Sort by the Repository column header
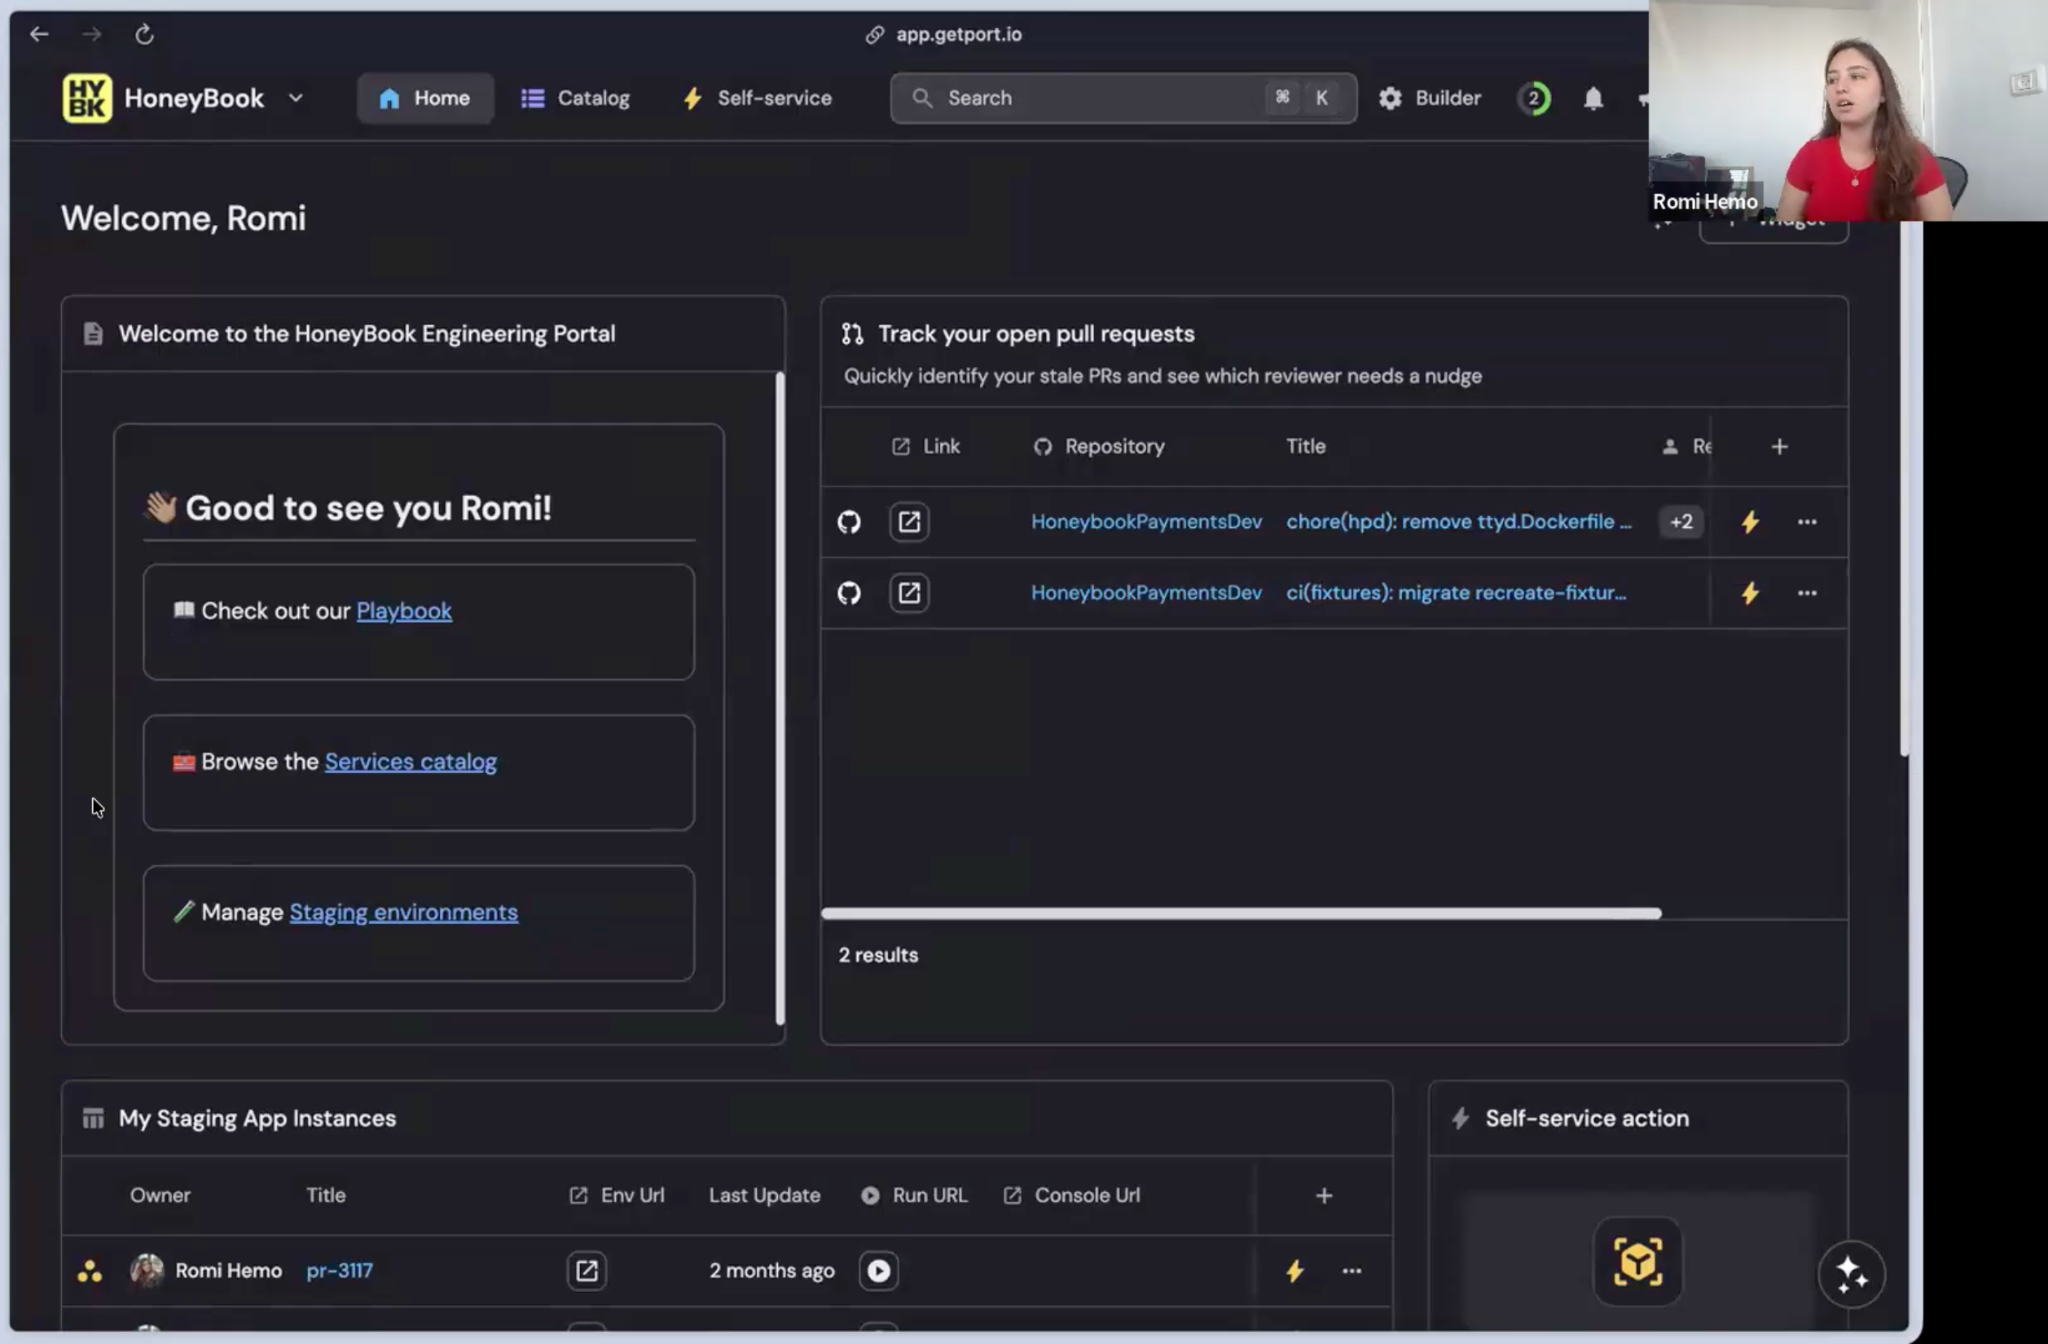This screenshot has height=1344, width=2048. tap(1099, 446)
